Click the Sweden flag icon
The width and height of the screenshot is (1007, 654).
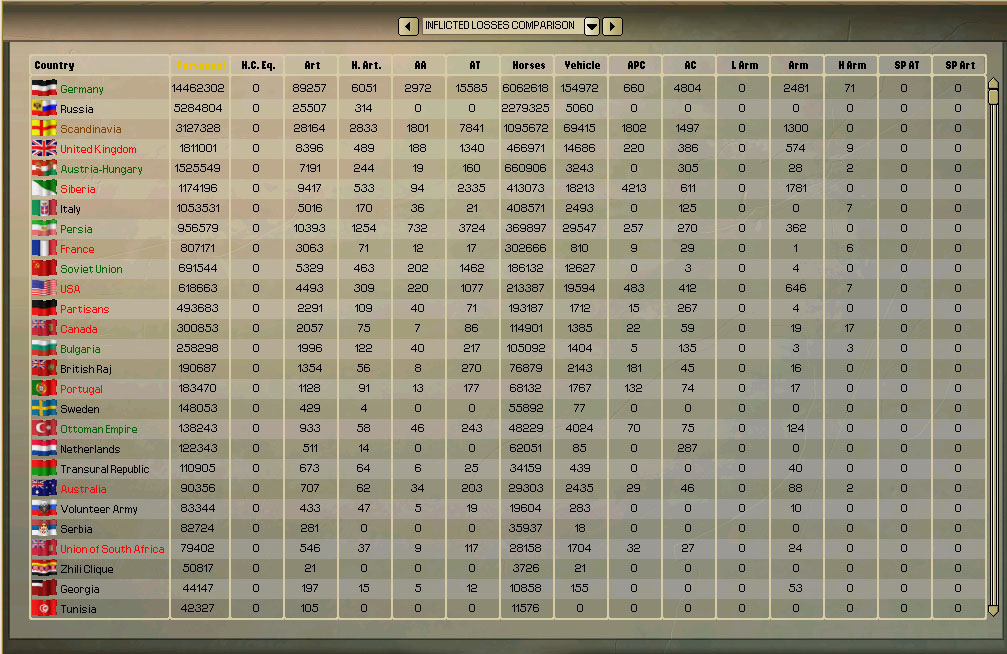pyautogui.click(x=44, y=408)
